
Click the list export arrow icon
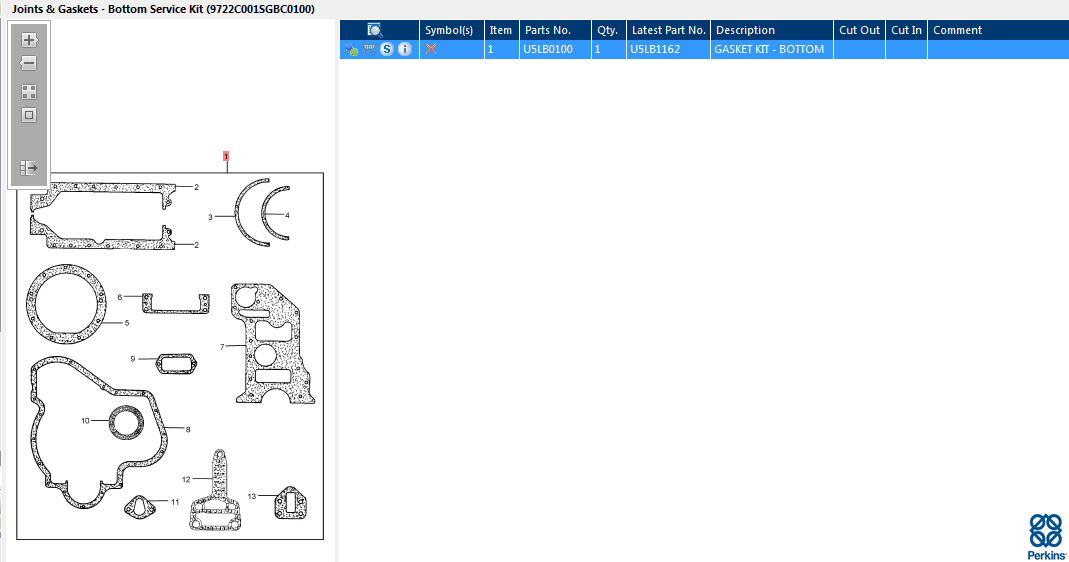(x=29, y=168)
